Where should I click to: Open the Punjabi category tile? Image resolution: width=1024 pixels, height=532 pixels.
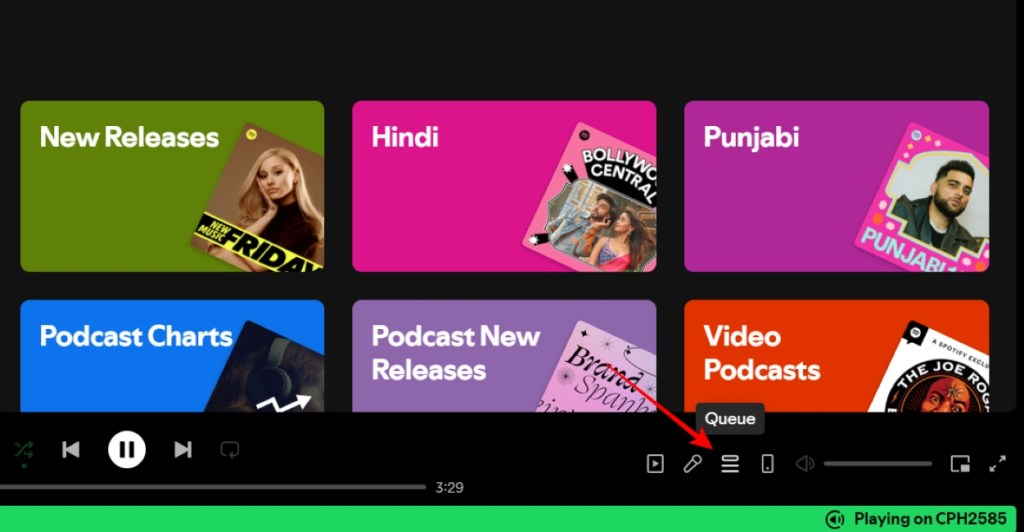[x=836, y=186]
